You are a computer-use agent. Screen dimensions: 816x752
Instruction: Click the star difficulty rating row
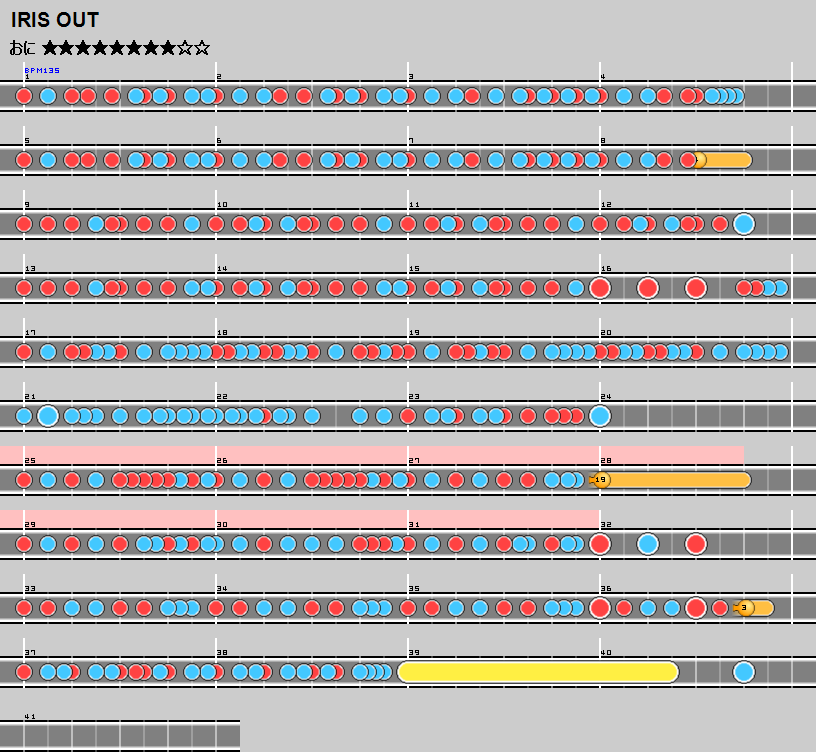[x=126, y=47]
